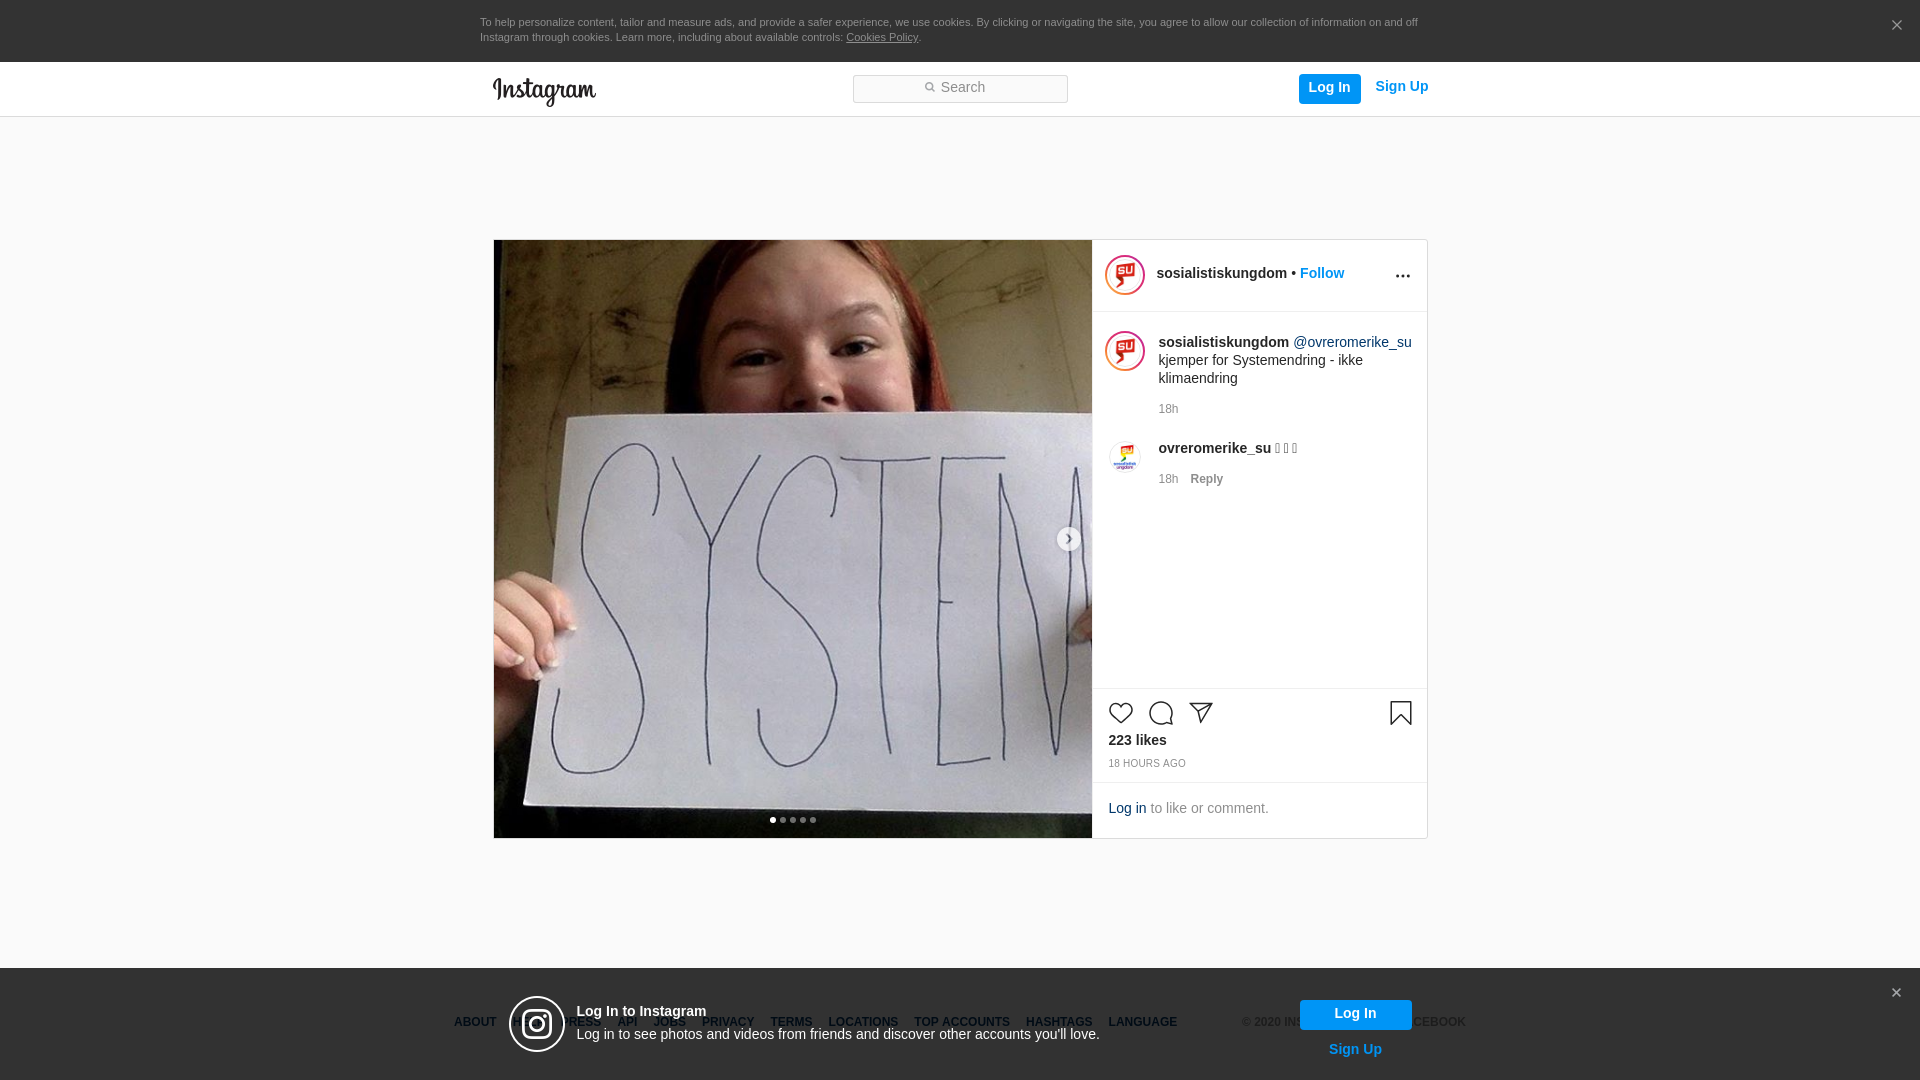Open the @ovreromerike_su mention link
Image resolution: width=1920 pixels, height=1080 pixels.
pos(1352,342)
